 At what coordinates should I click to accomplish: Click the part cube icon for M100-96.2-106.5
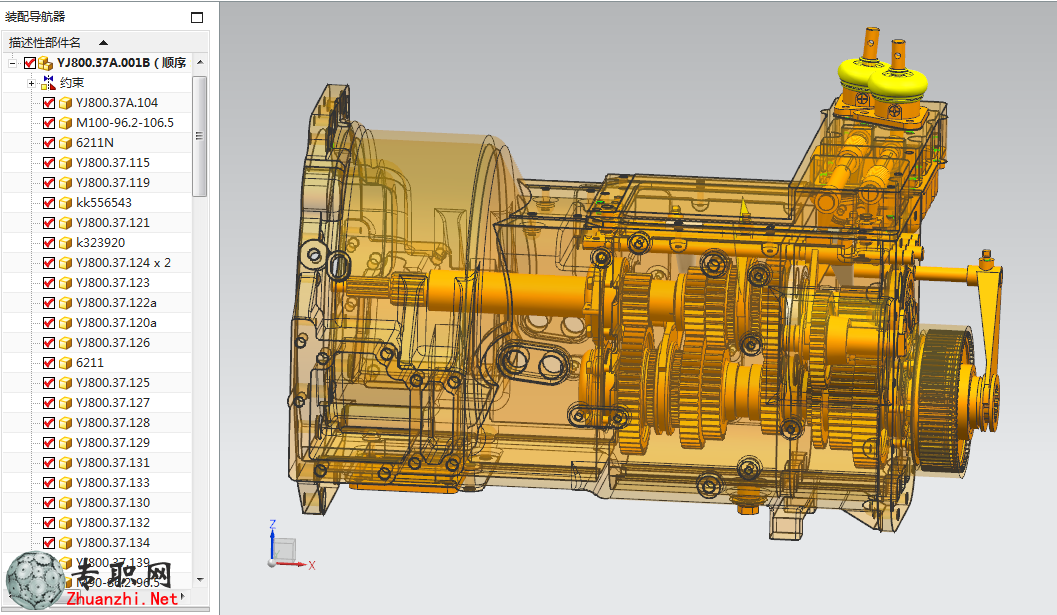pos(65,123)
